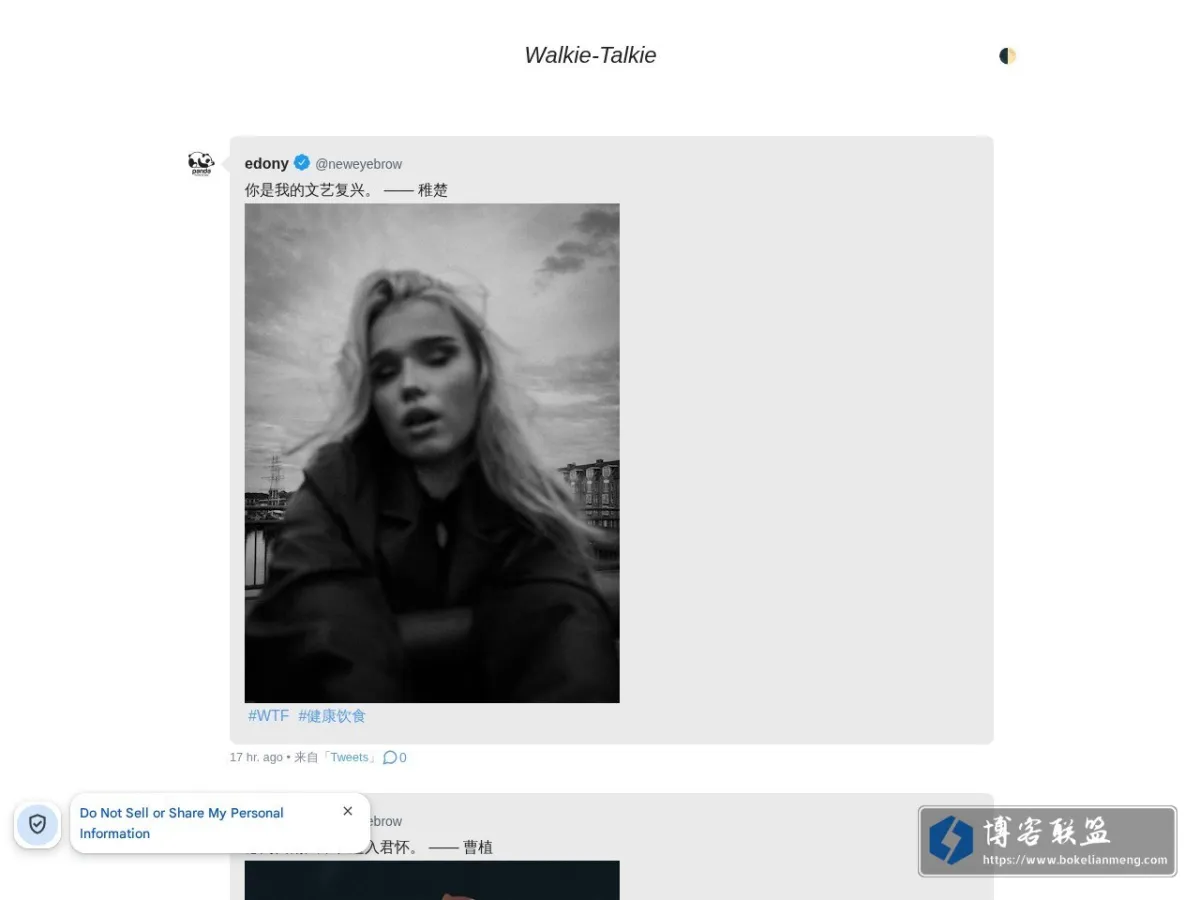Open the privacy shield icon
The height and width of the screenshot is (900, 1200).
pos(37,824)
